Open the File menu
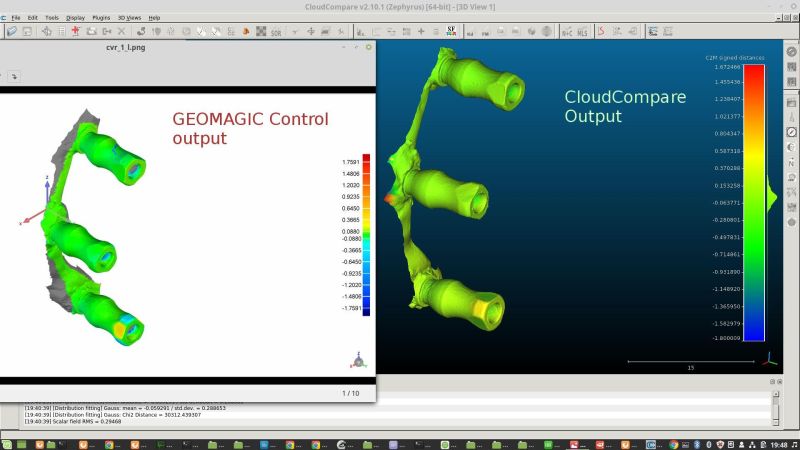The height and width of the screenshot is (450, 800). [x=16, y=17]
